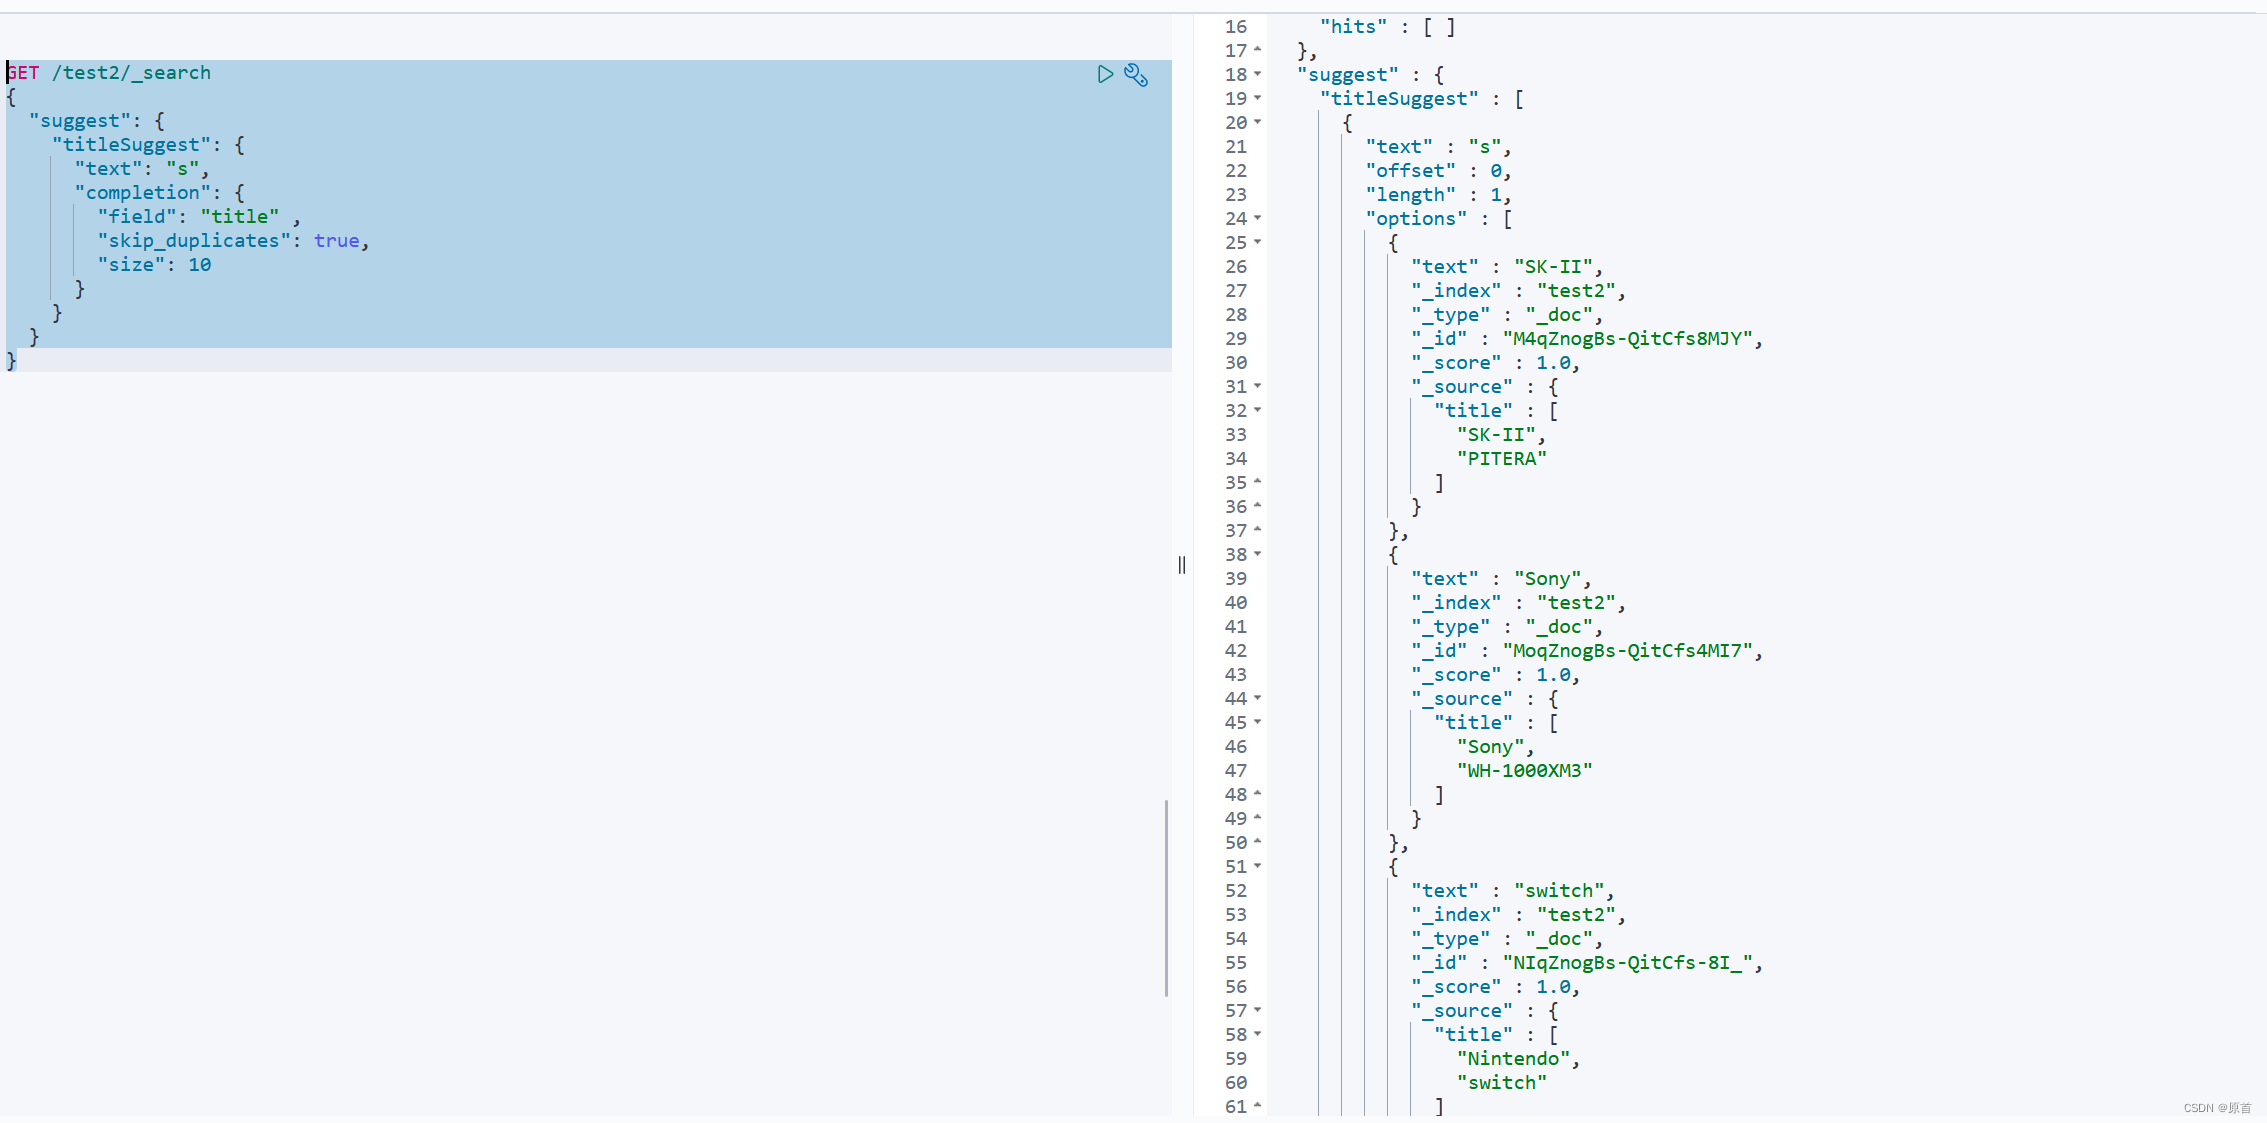This screenshot has height=1123, width=2267.
Task: Click the "length" key in response
Action: [x=1410, y=195]
